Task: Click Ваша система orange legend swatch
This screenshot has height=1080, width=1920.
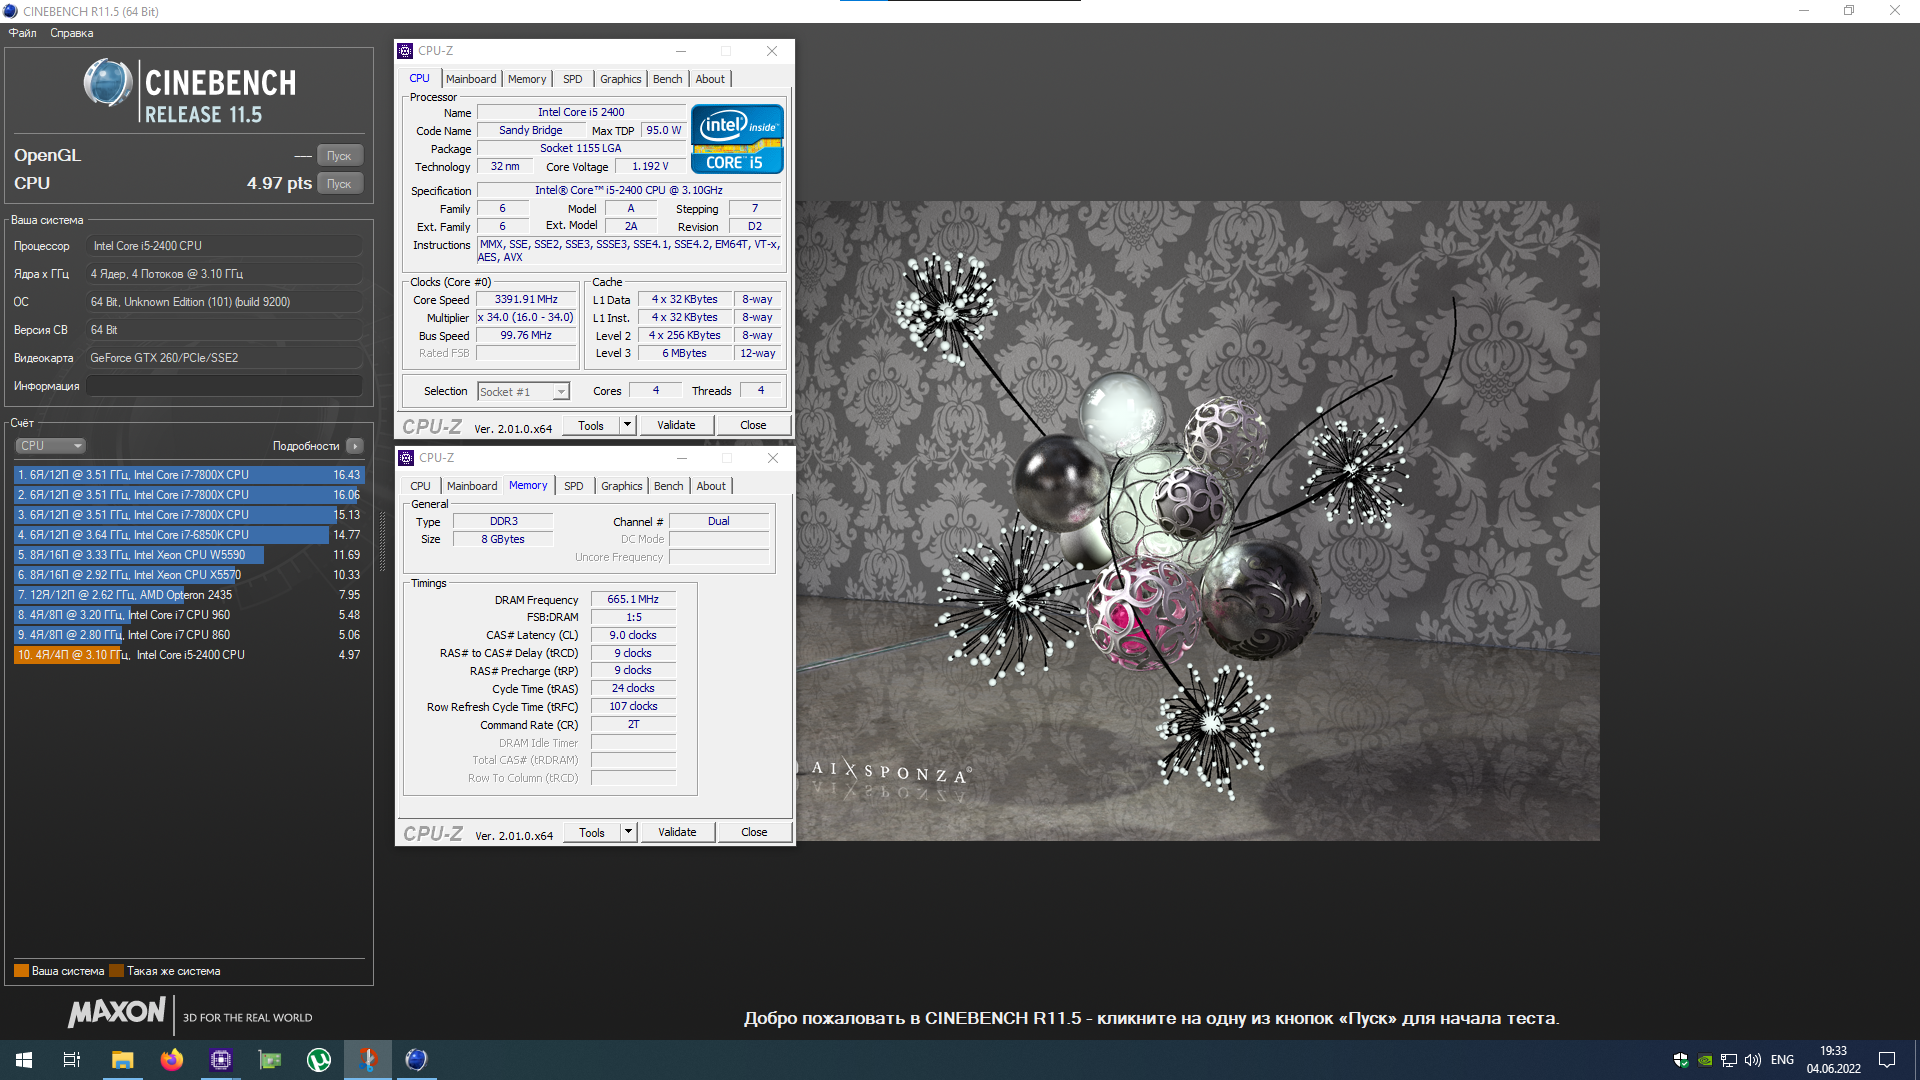Action: (21, 971)
